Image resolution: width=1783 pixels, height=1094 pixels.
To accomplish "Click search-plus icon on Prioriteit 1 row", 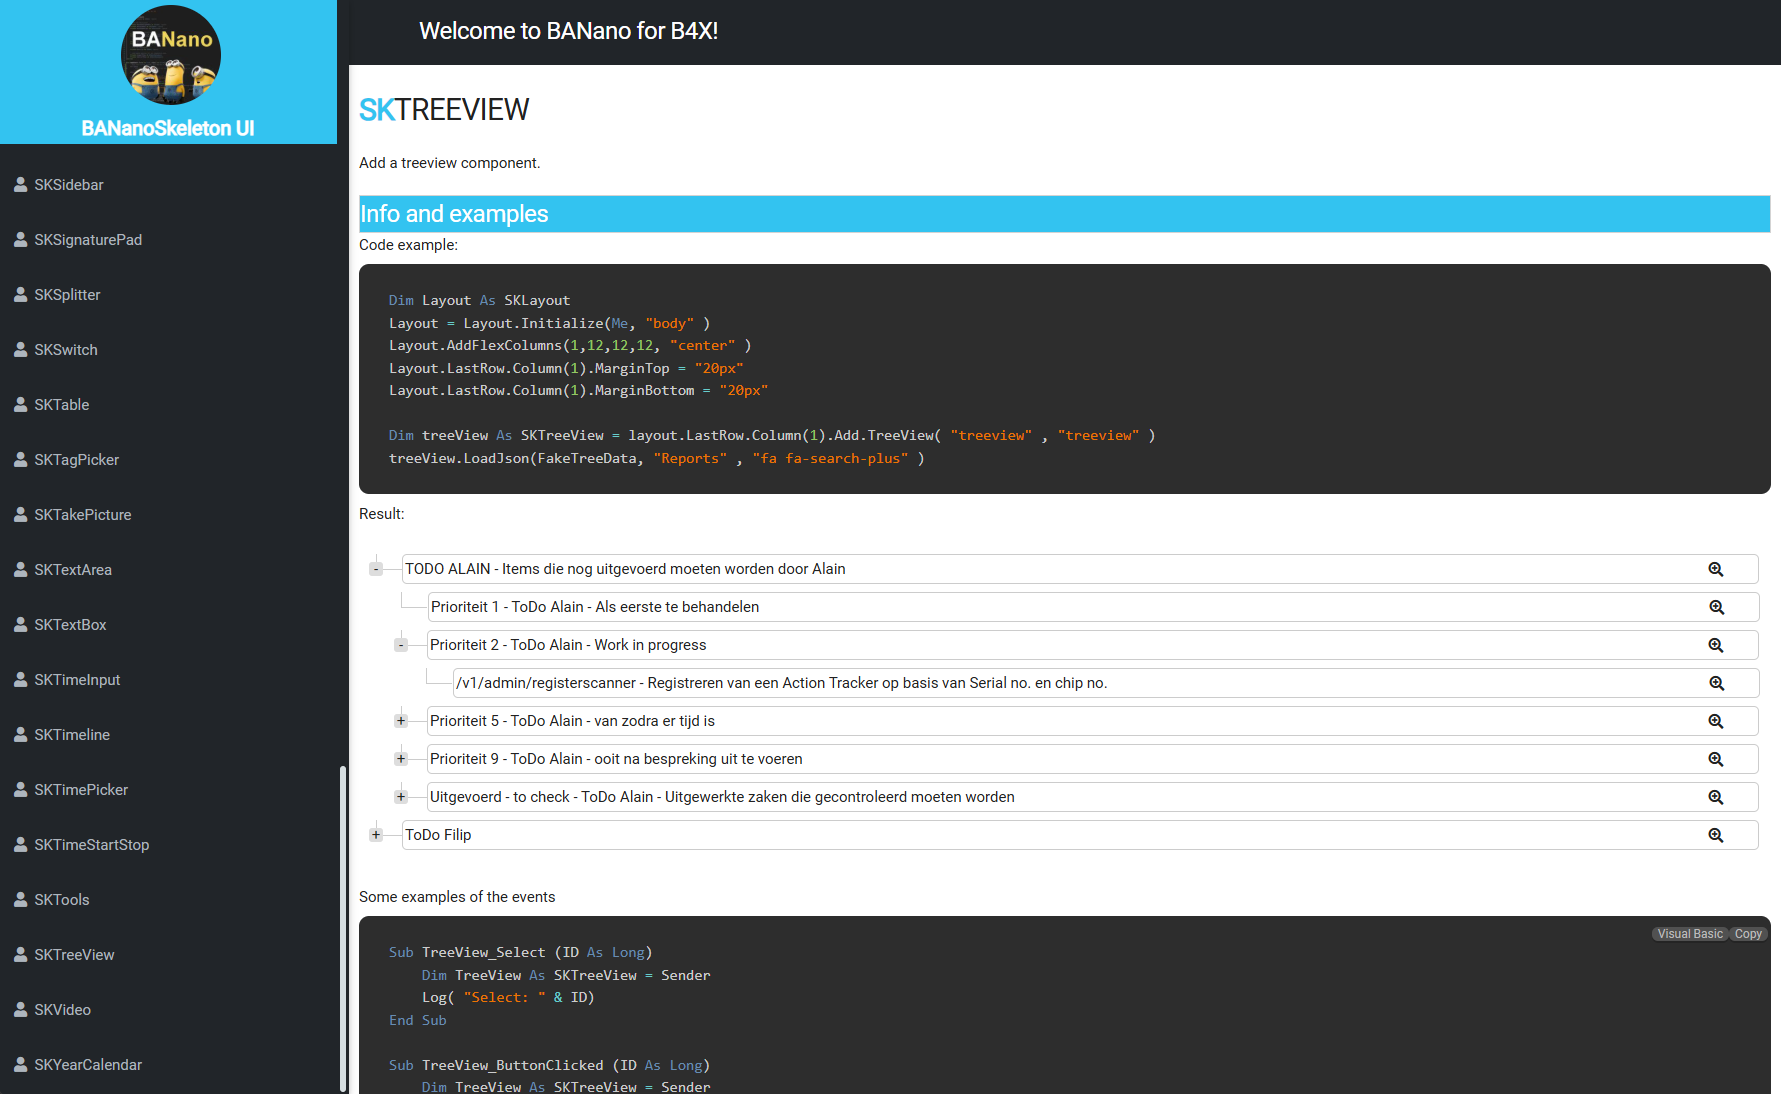I will (1716, 607).
